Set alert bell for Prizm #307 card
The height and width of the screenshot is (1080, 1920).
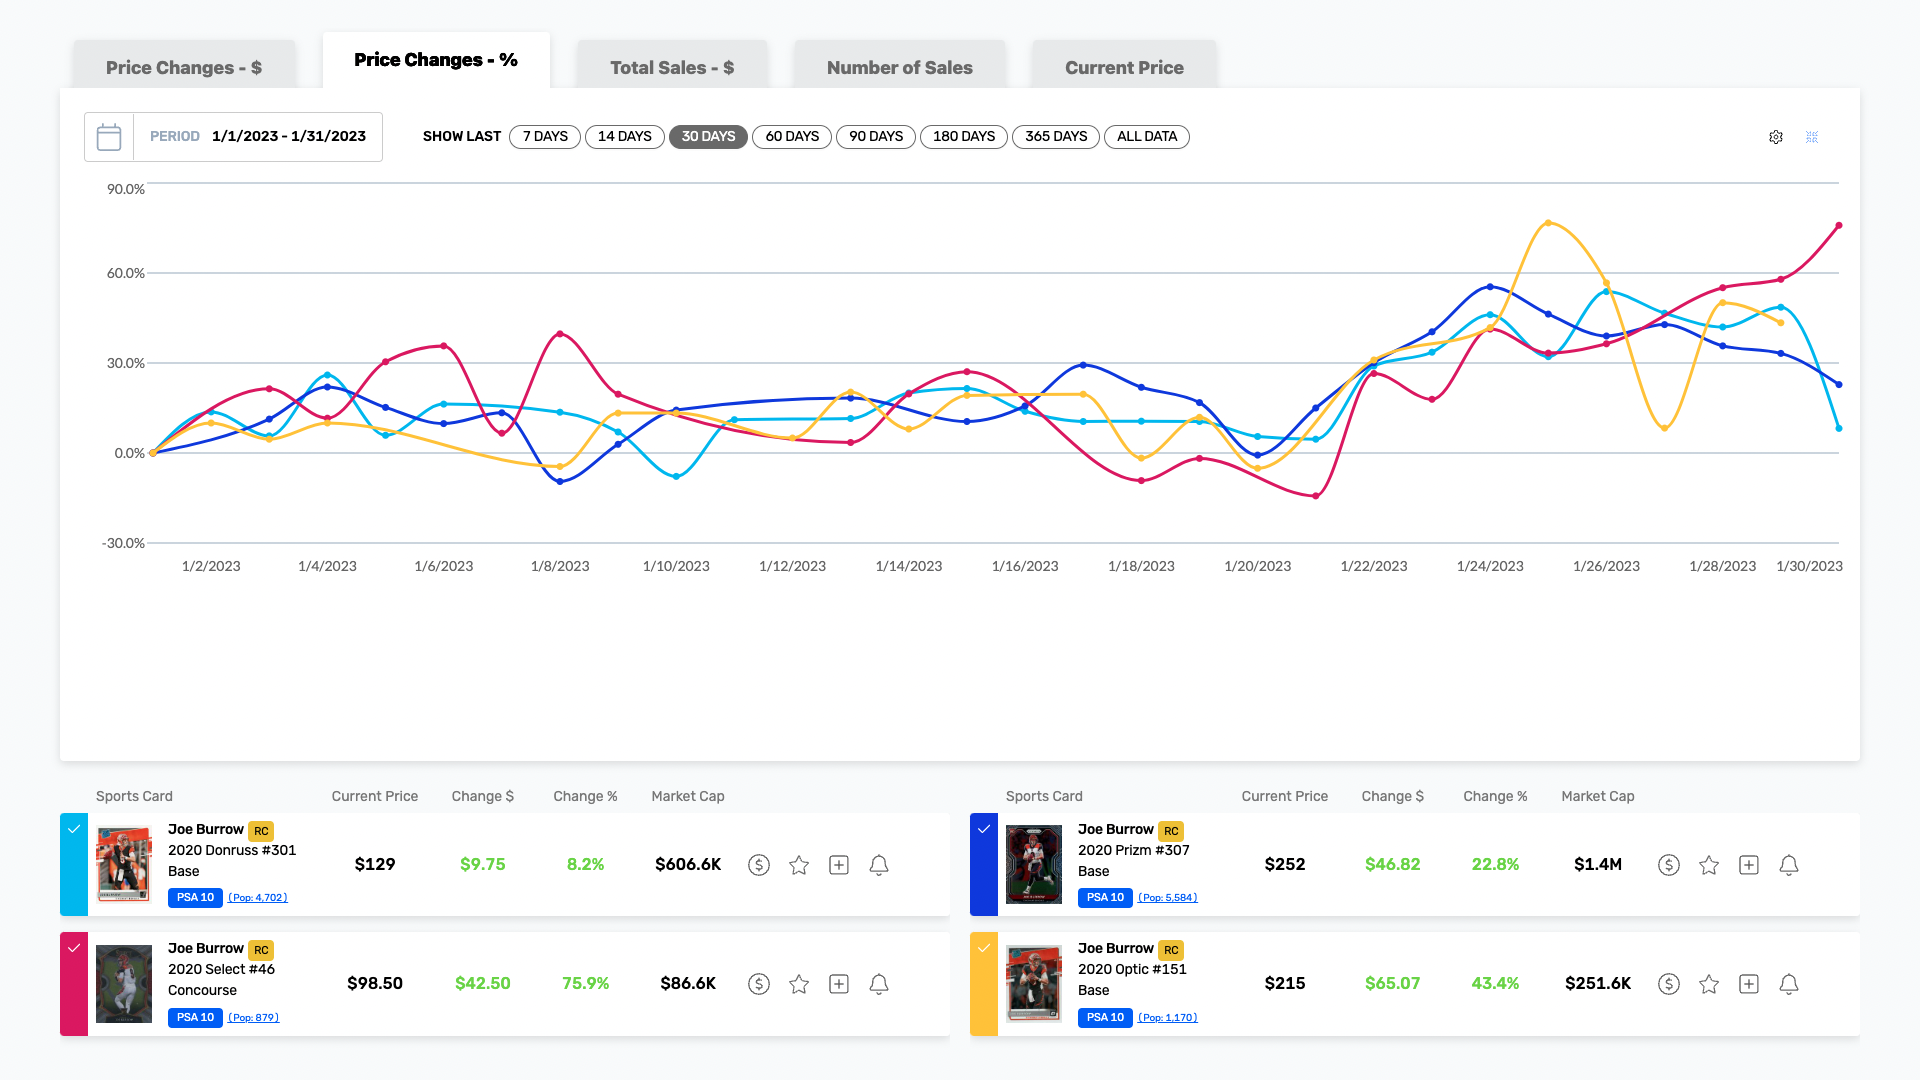(x=1789, y=865)
